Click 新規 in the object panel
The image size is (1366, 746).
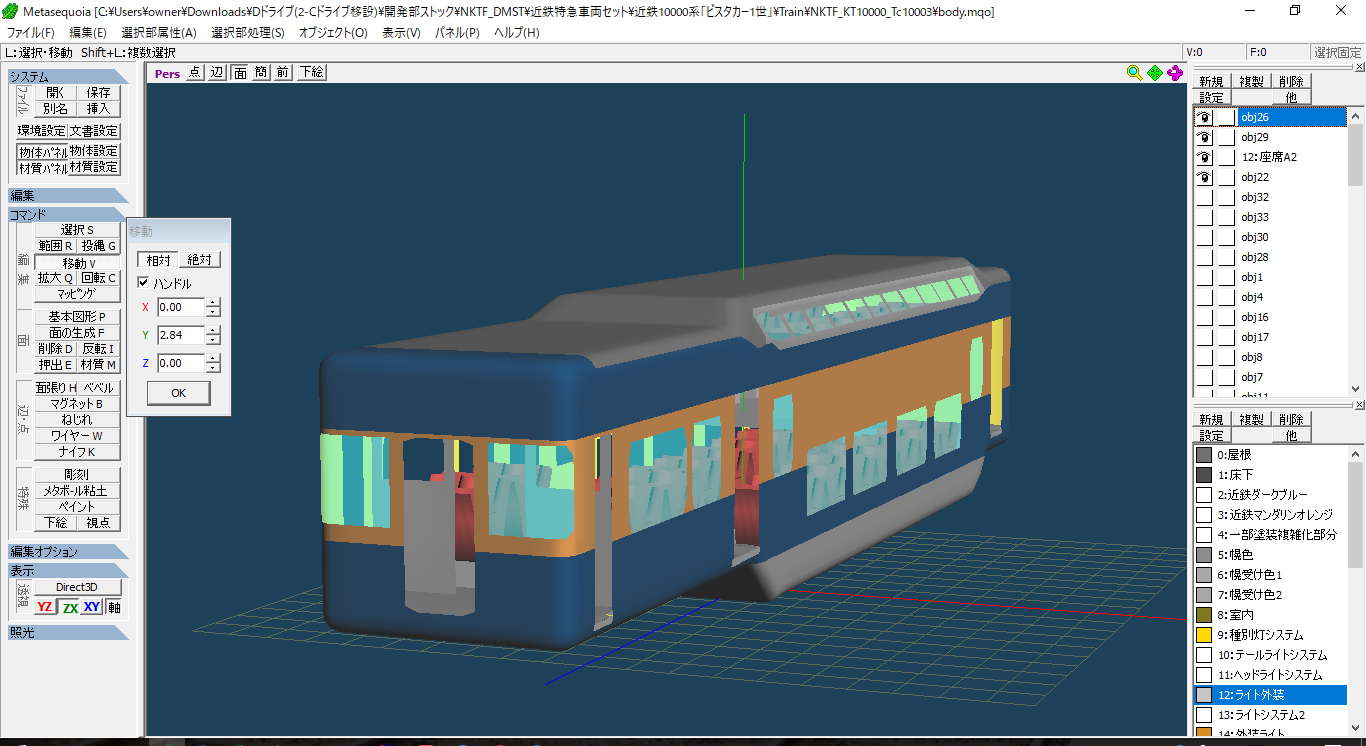coord(1211,82)
